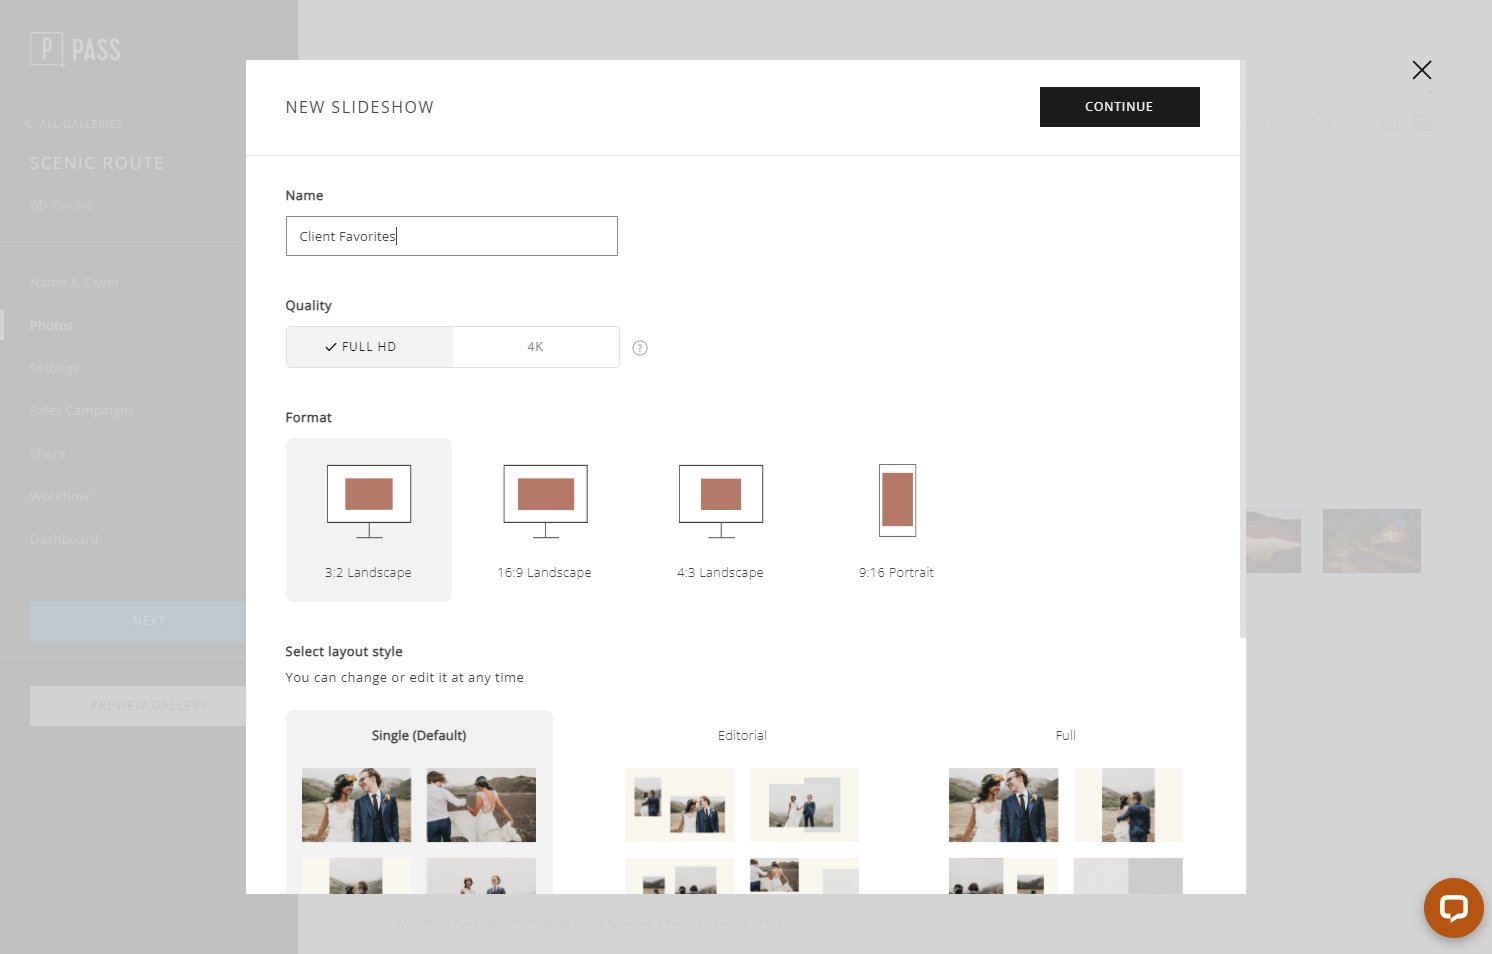The width and height of the screenshot is (1492, 954).
Task: Click the 16:9 monitor format icon
Action: [546, 501]
